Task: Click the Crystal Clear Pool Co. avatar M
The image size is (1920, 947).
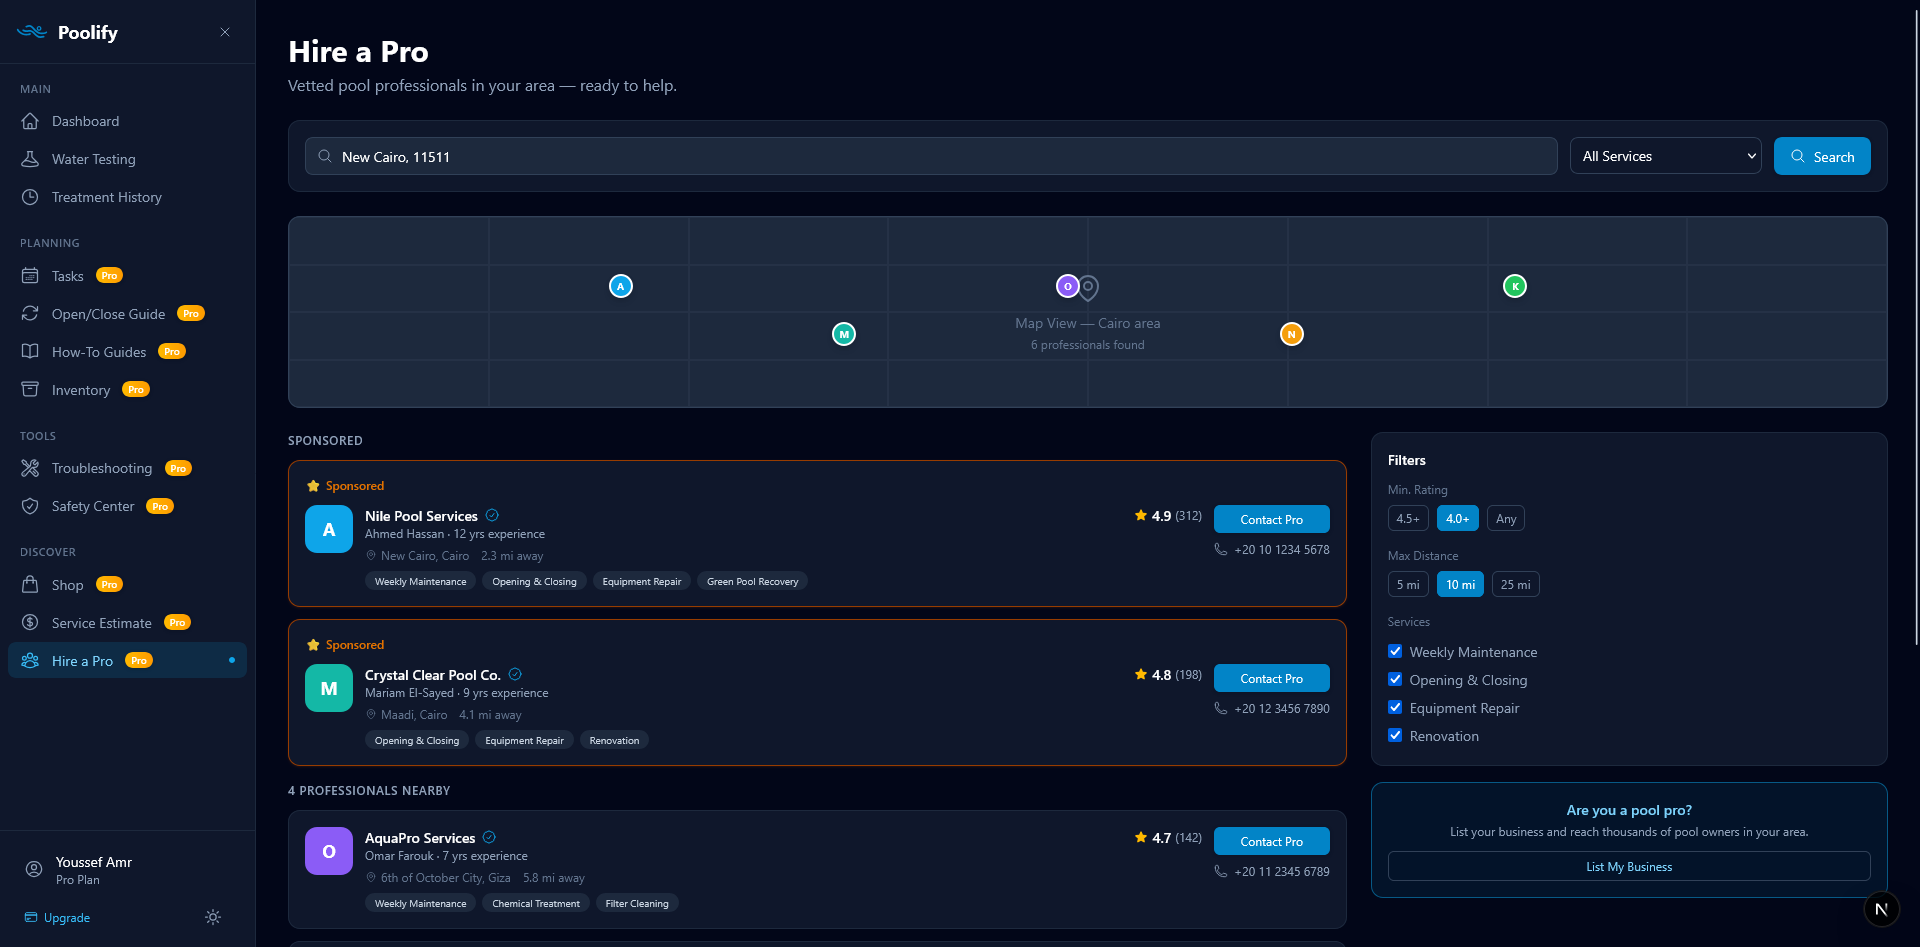Action: pos(329,688)
